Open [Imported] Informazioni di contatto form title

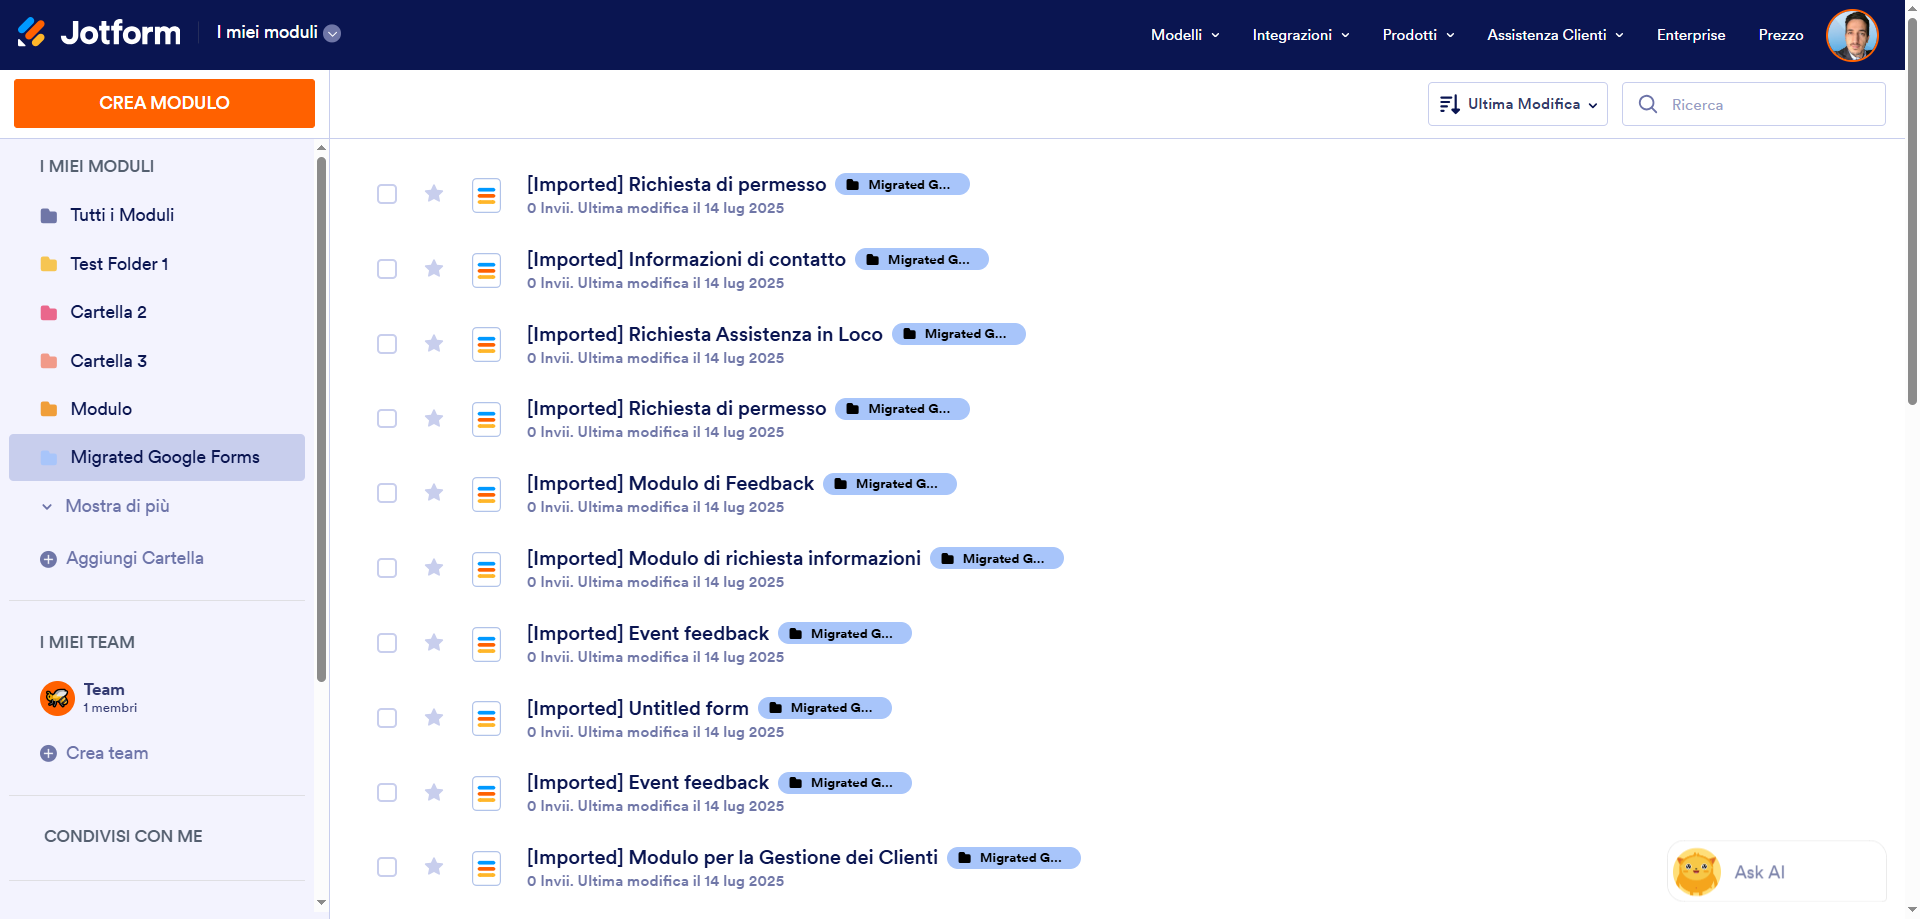point(686,259)
